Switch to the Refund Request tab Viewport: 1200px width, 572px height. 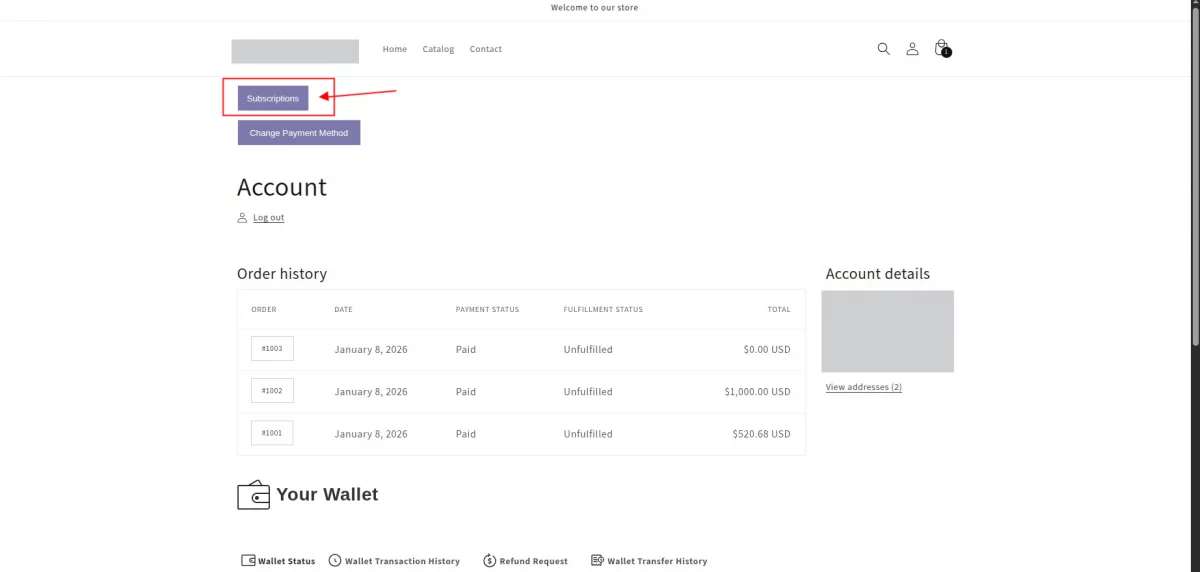525,561
